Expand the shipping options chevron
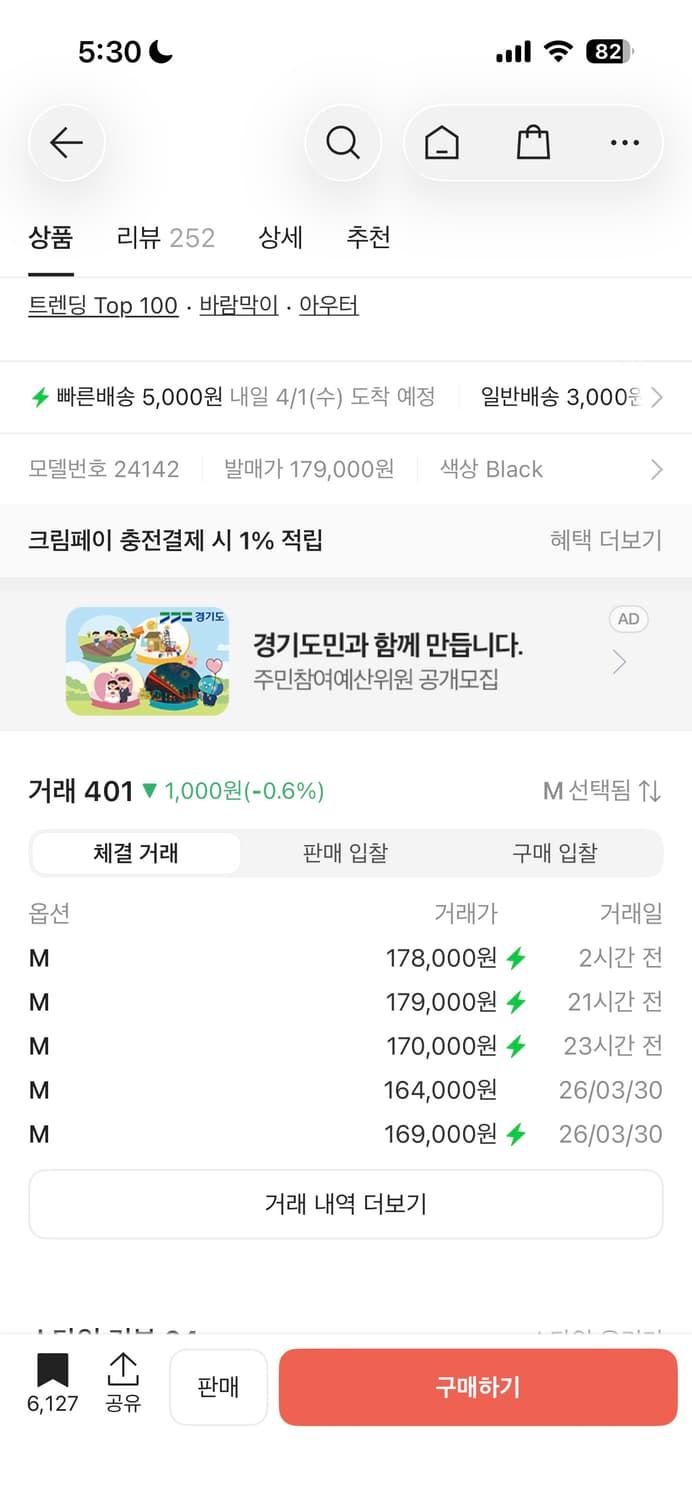This screenshot has width=692, height=1500. [x=657, y=397]
